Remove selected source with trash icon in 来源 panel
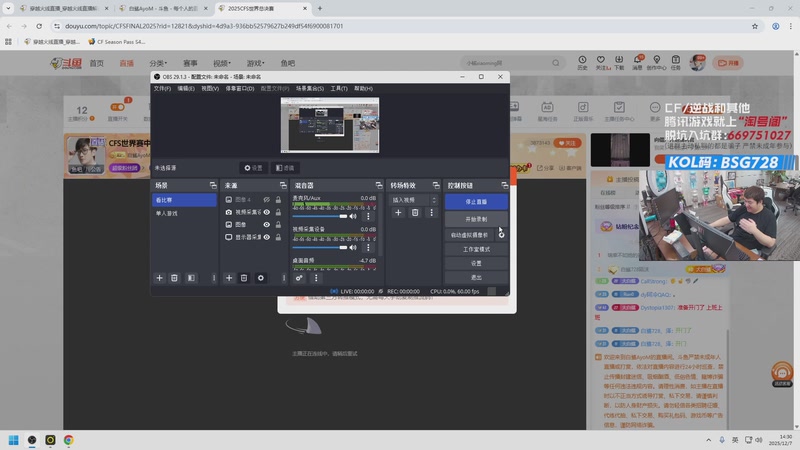The image size is (800, 450). tap(244, 278)
